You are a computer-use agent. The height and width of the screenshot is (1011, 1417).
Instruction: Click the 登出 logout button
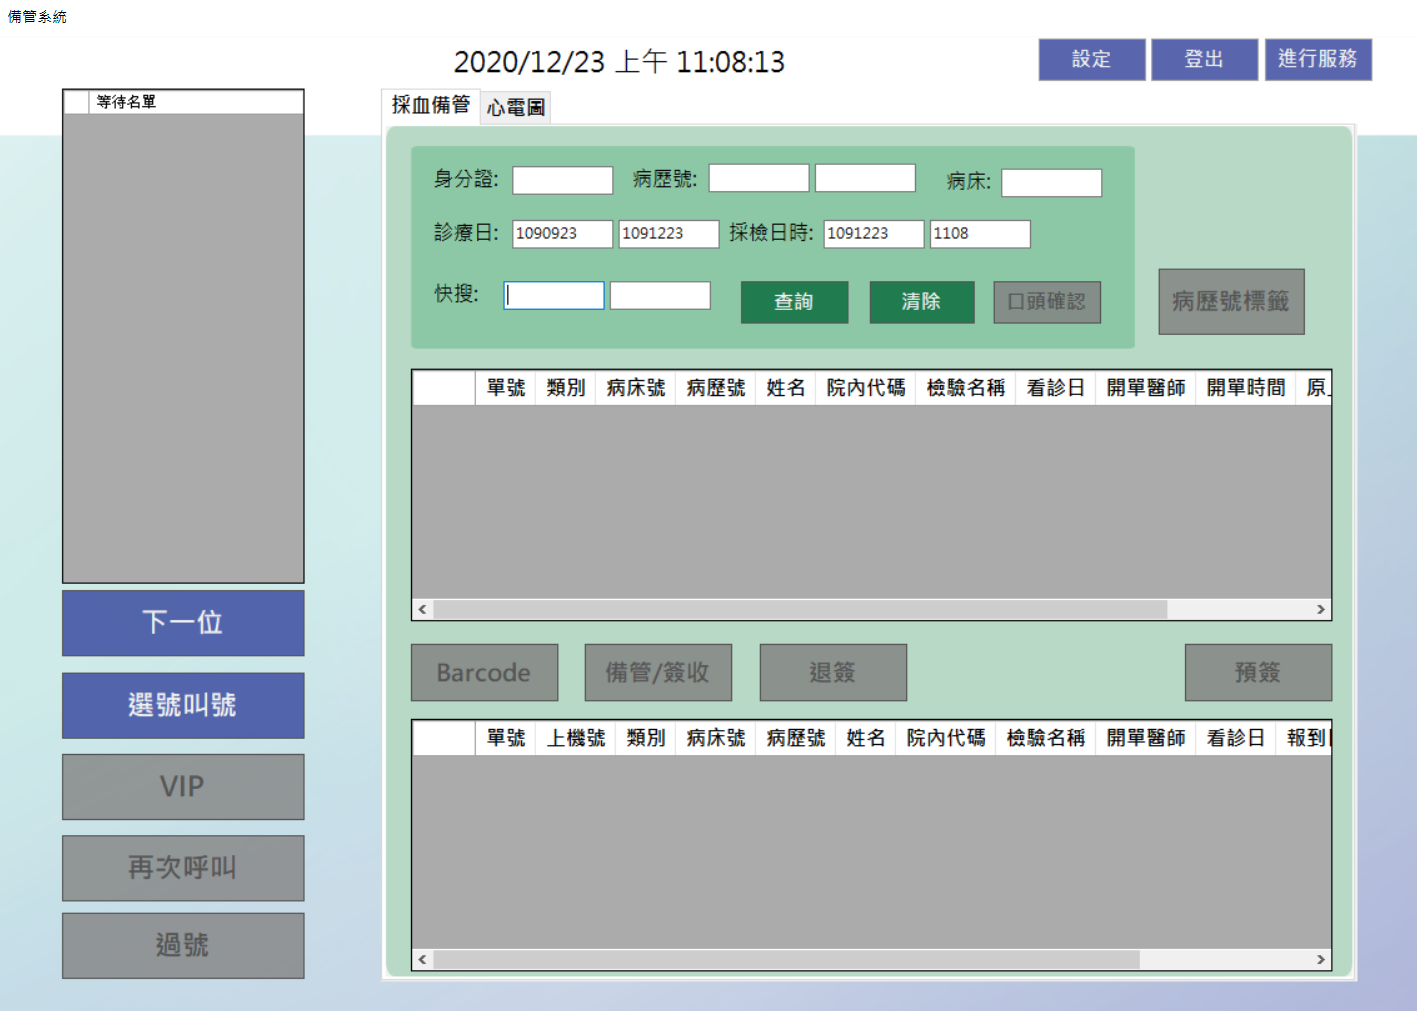[x=1205, y=60]
